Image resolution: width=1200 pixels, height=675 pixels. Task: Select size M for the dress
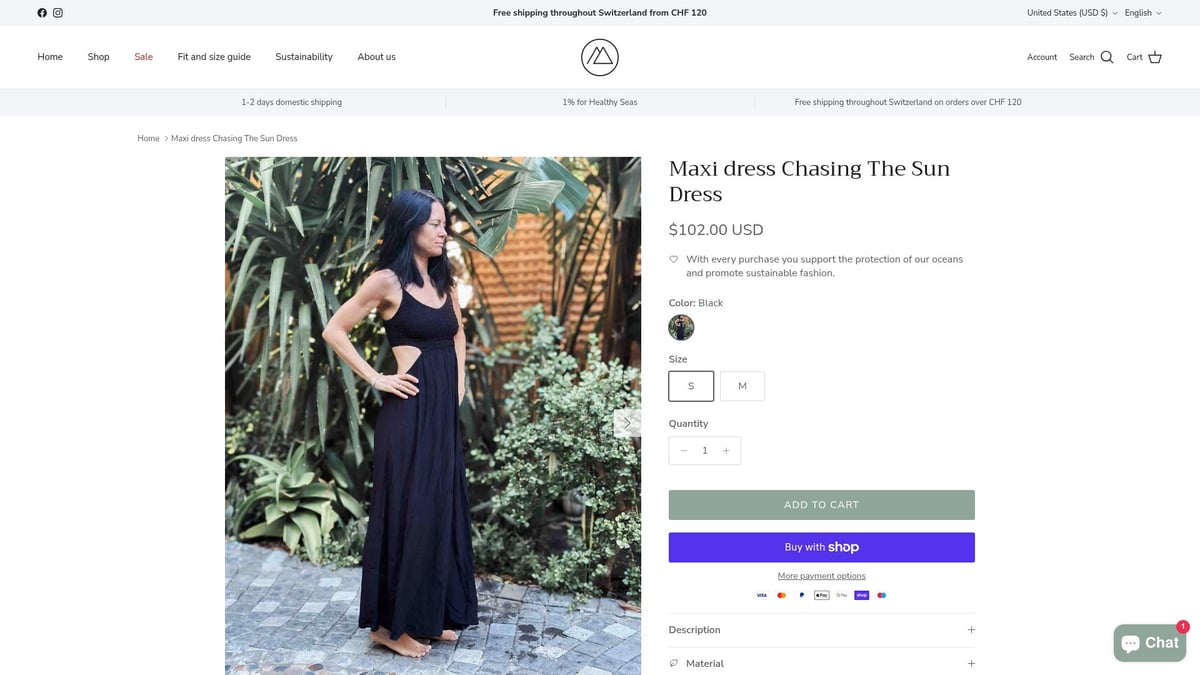pos(742,385)
